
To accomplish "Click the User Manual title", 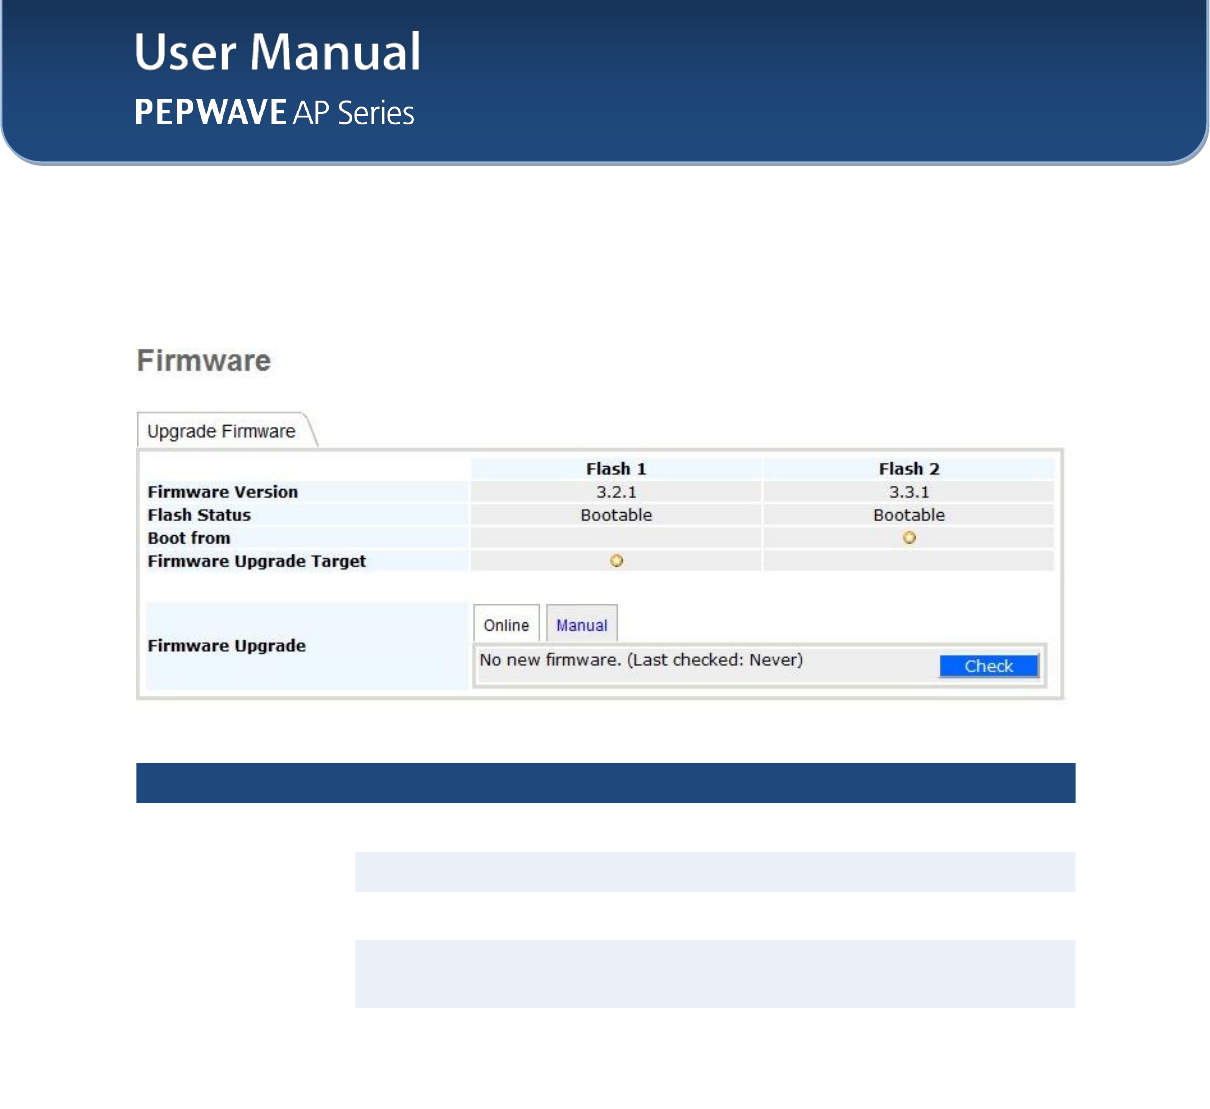I will [278, 52].
